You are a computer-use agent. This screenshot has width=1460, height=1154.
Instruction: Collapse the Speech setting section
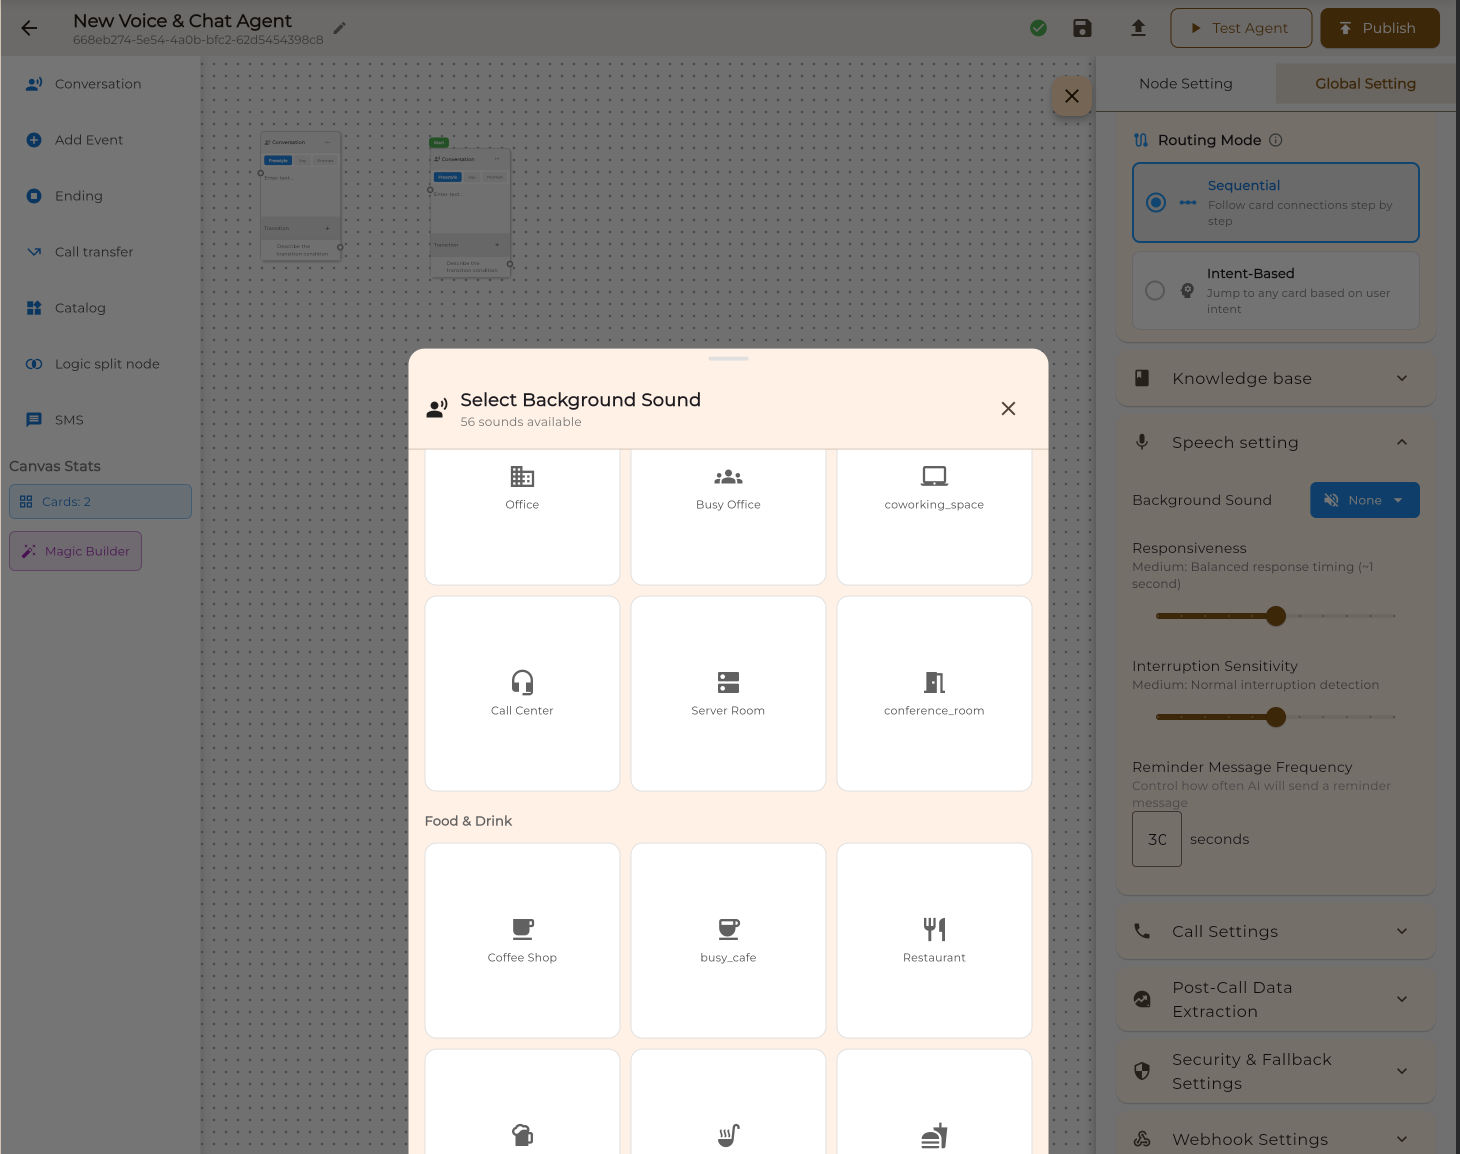coord(1276,442)
